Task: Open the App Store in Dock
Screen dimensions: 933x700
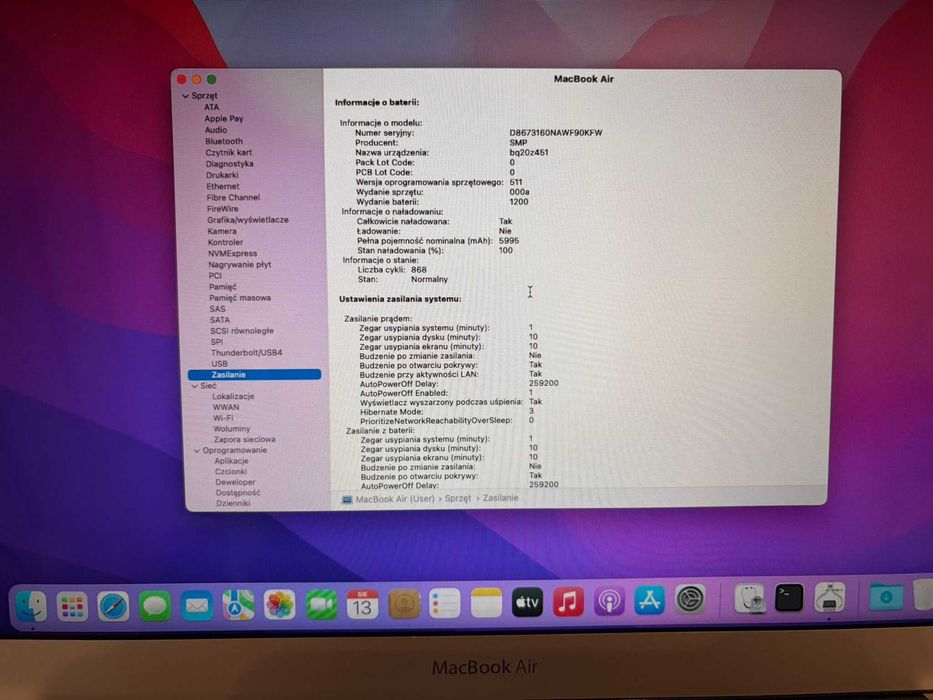Action: 649,600
